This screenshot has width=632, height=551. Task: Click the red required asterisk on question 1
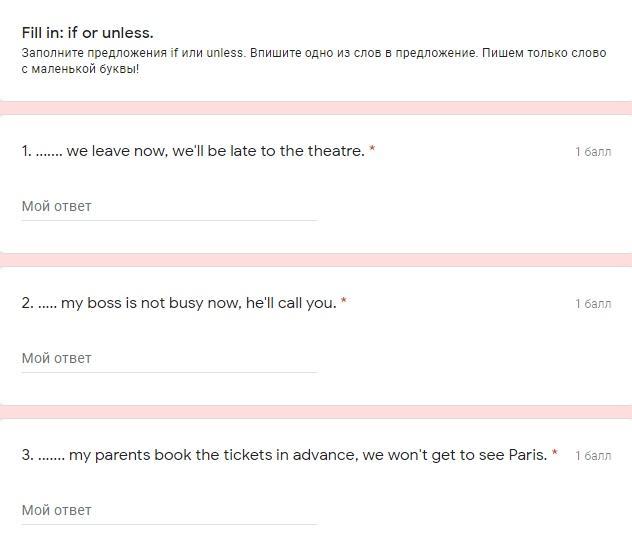pos(372,150)
